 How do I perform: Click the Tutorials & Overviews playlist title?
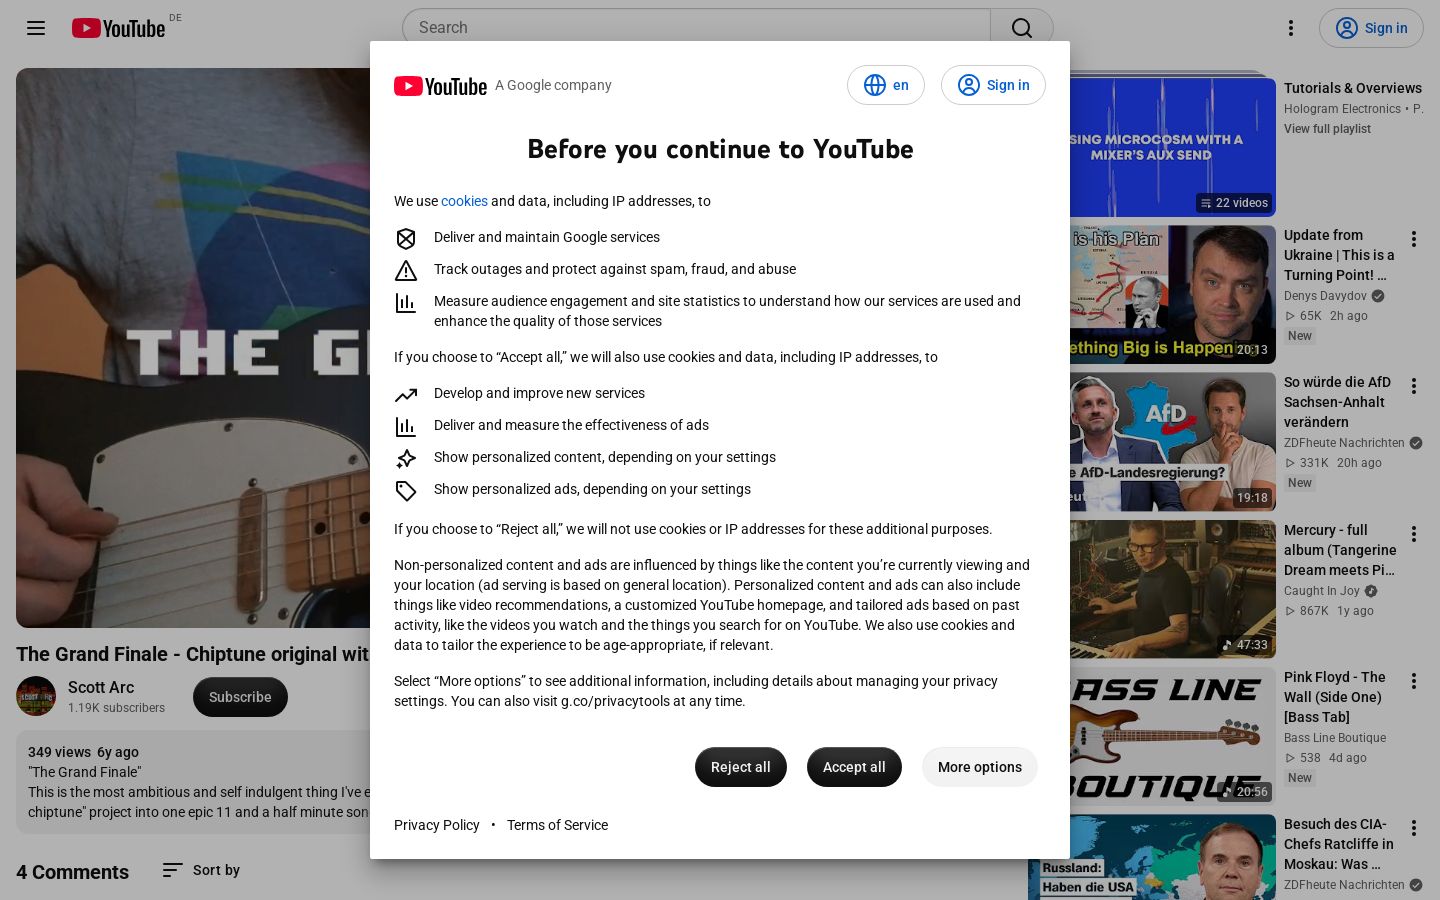tap(1353, 88)
